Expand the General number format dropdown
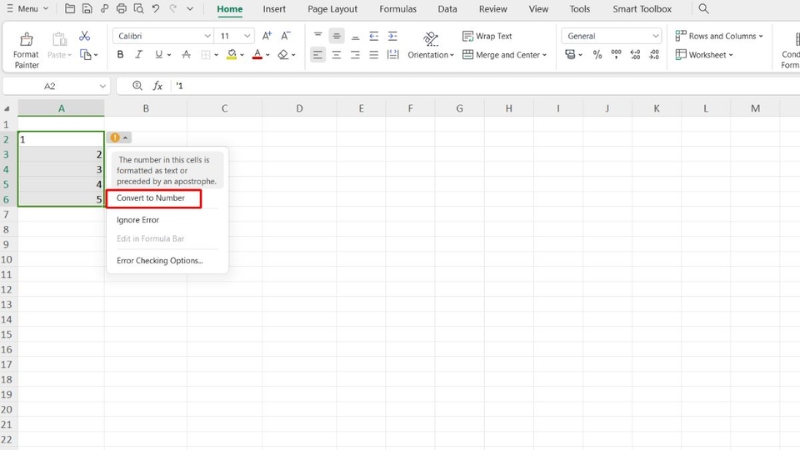 [x=612, y=36]
